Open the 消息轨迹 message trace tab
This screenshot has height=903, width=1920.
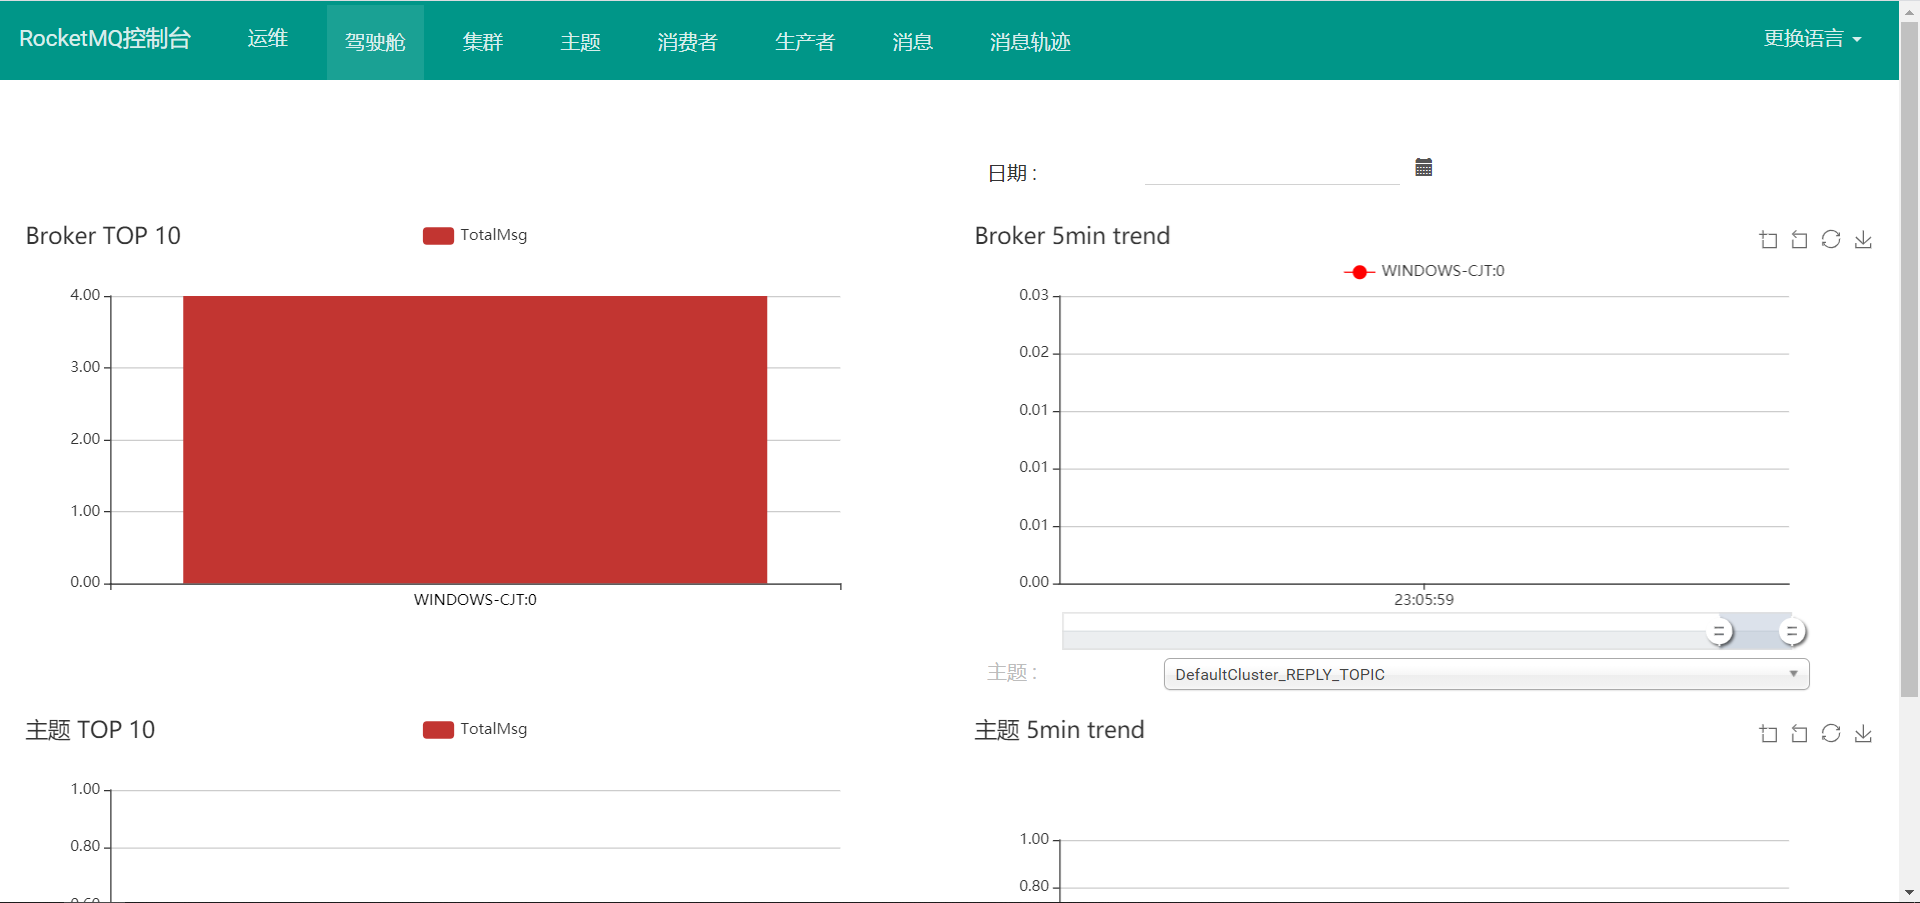[1030, 42]
